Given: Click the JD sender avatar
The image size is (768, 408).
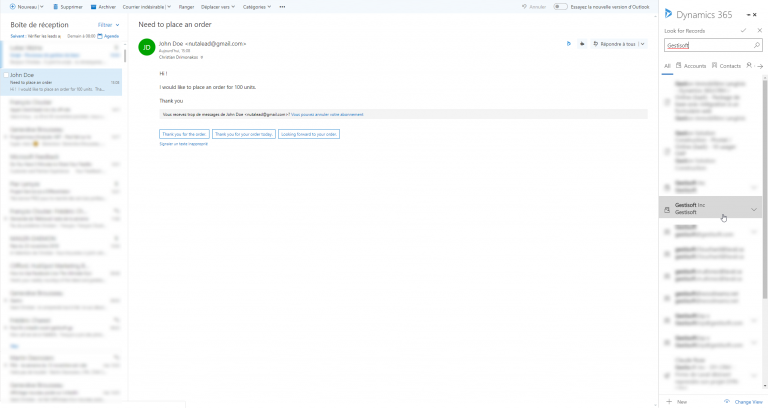Looking at the screenshot, I should pos(146,47).
